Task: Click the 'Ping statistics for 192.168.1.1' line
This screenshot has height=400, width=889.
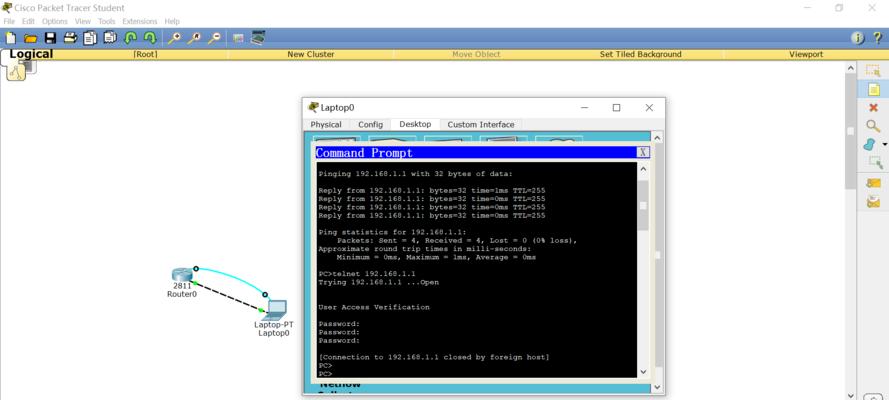Action: click(x=392, y=232)
